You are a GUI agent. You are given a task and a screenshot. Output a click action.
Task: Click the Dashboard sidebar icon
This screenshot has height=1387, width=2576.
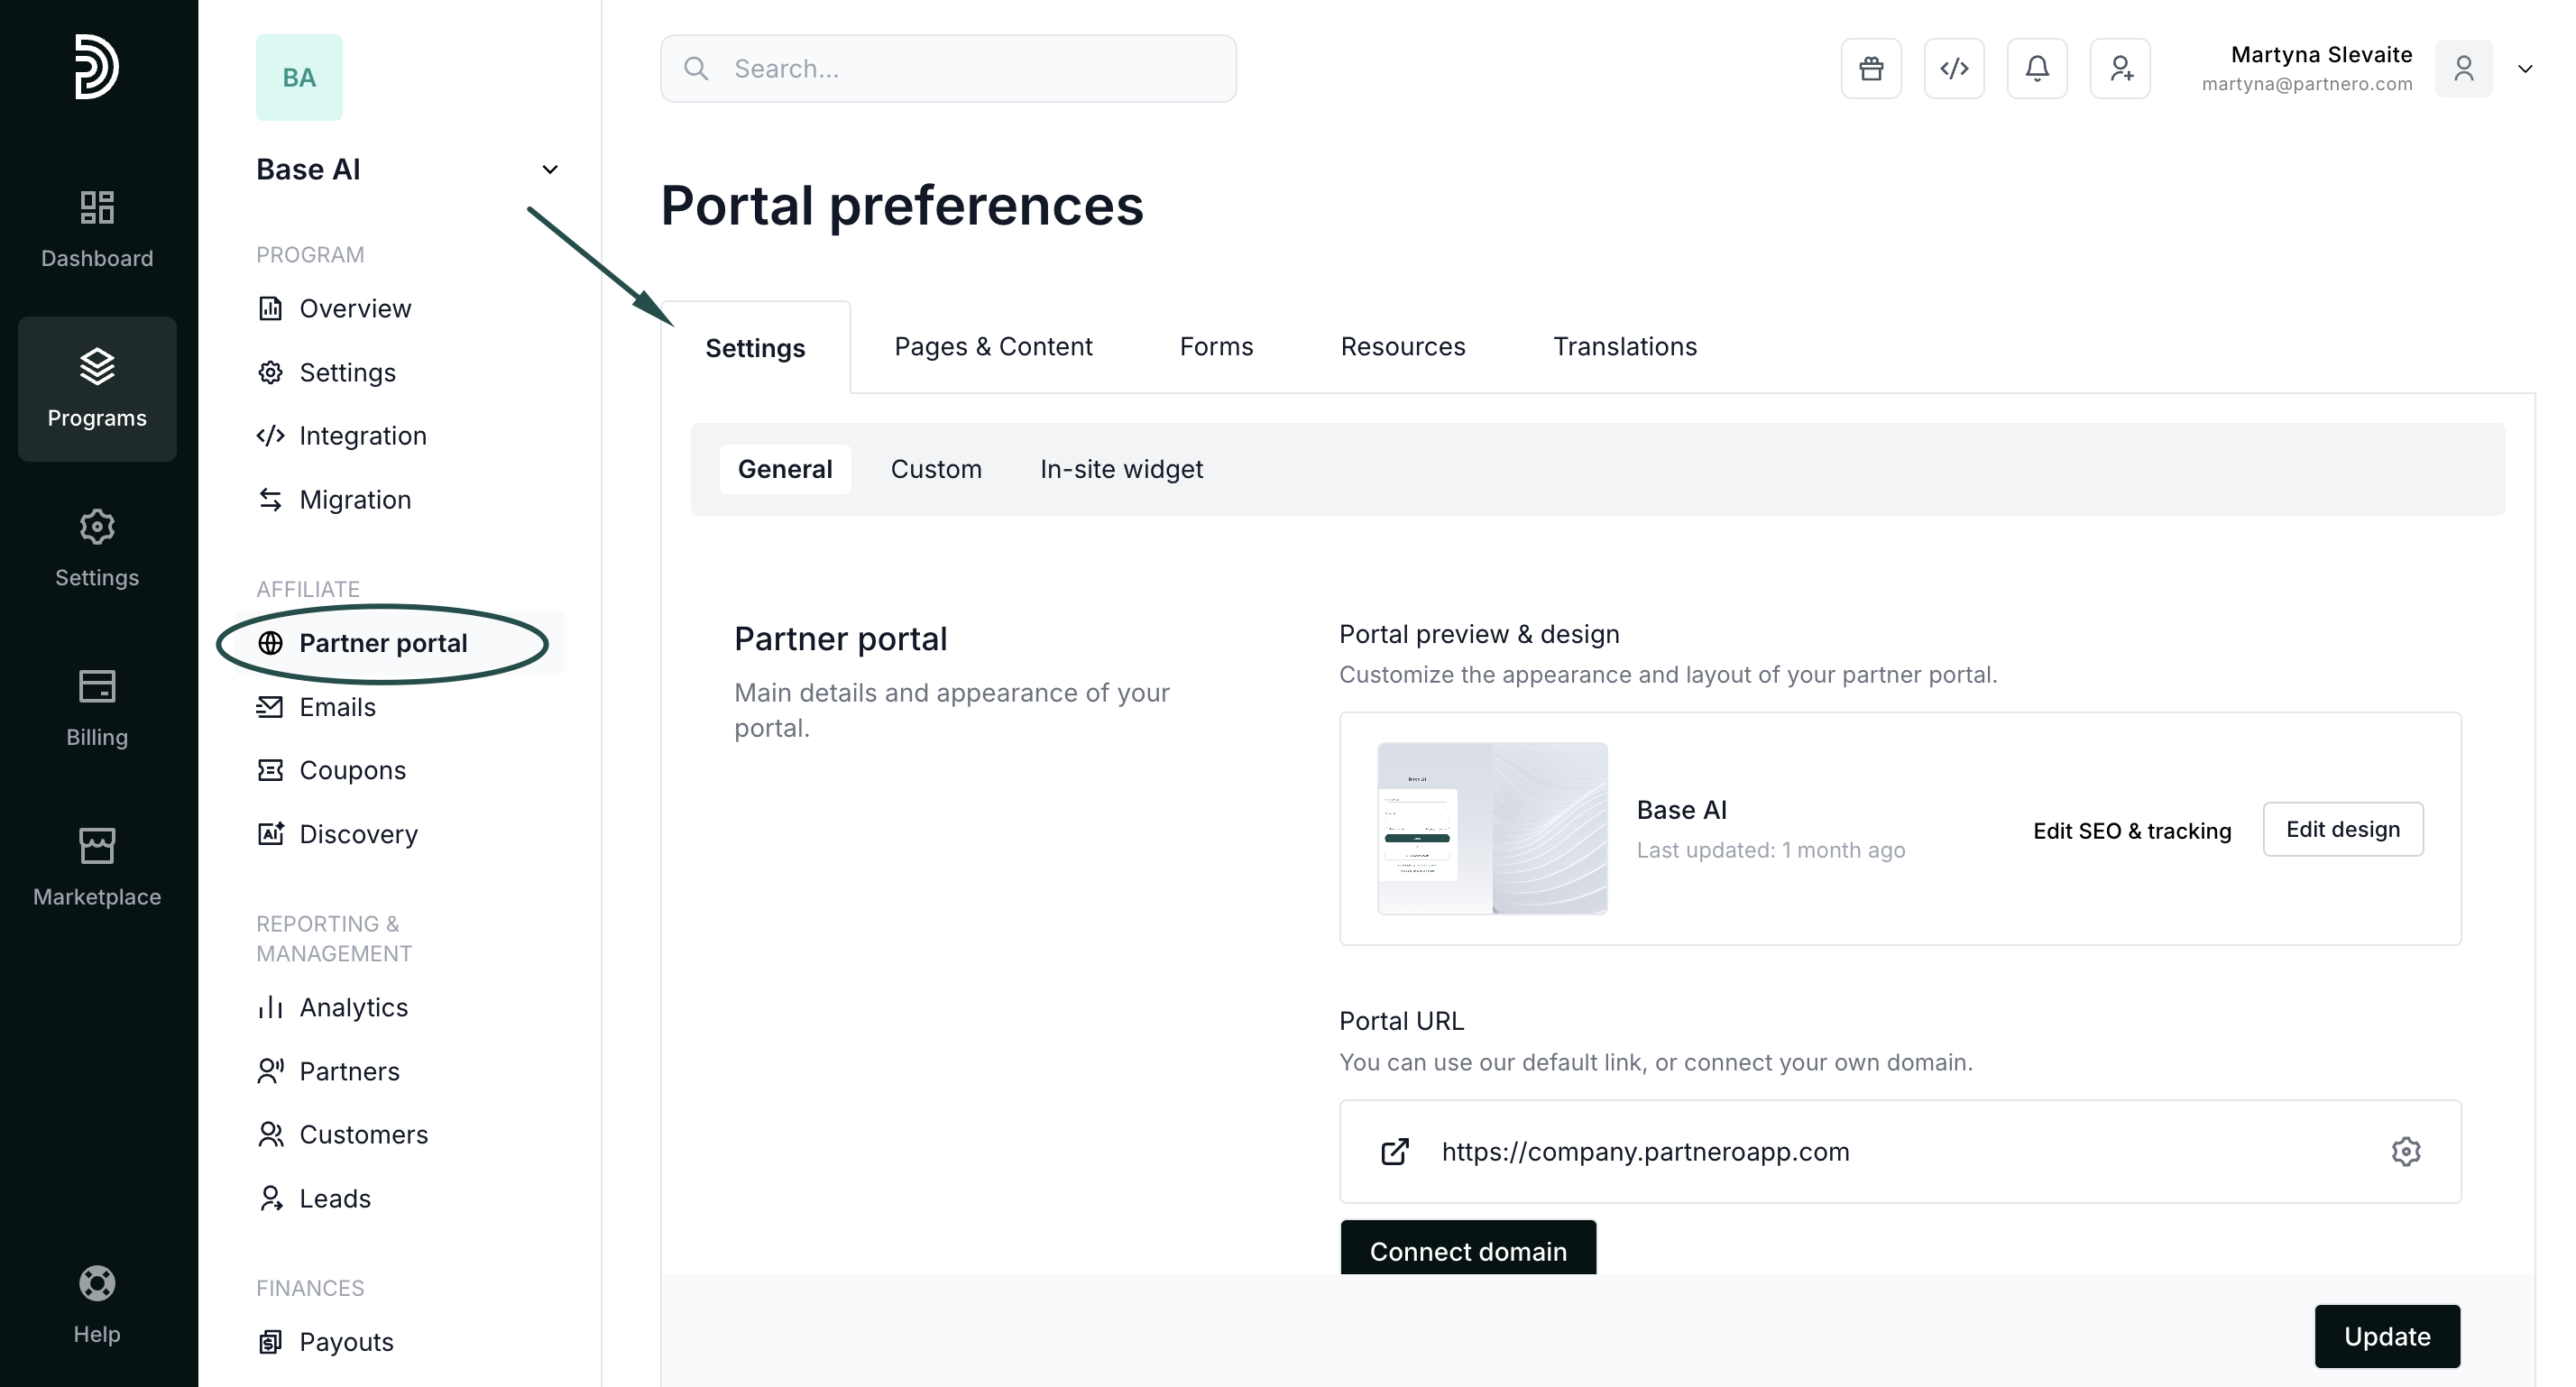[x=97, y=228]
